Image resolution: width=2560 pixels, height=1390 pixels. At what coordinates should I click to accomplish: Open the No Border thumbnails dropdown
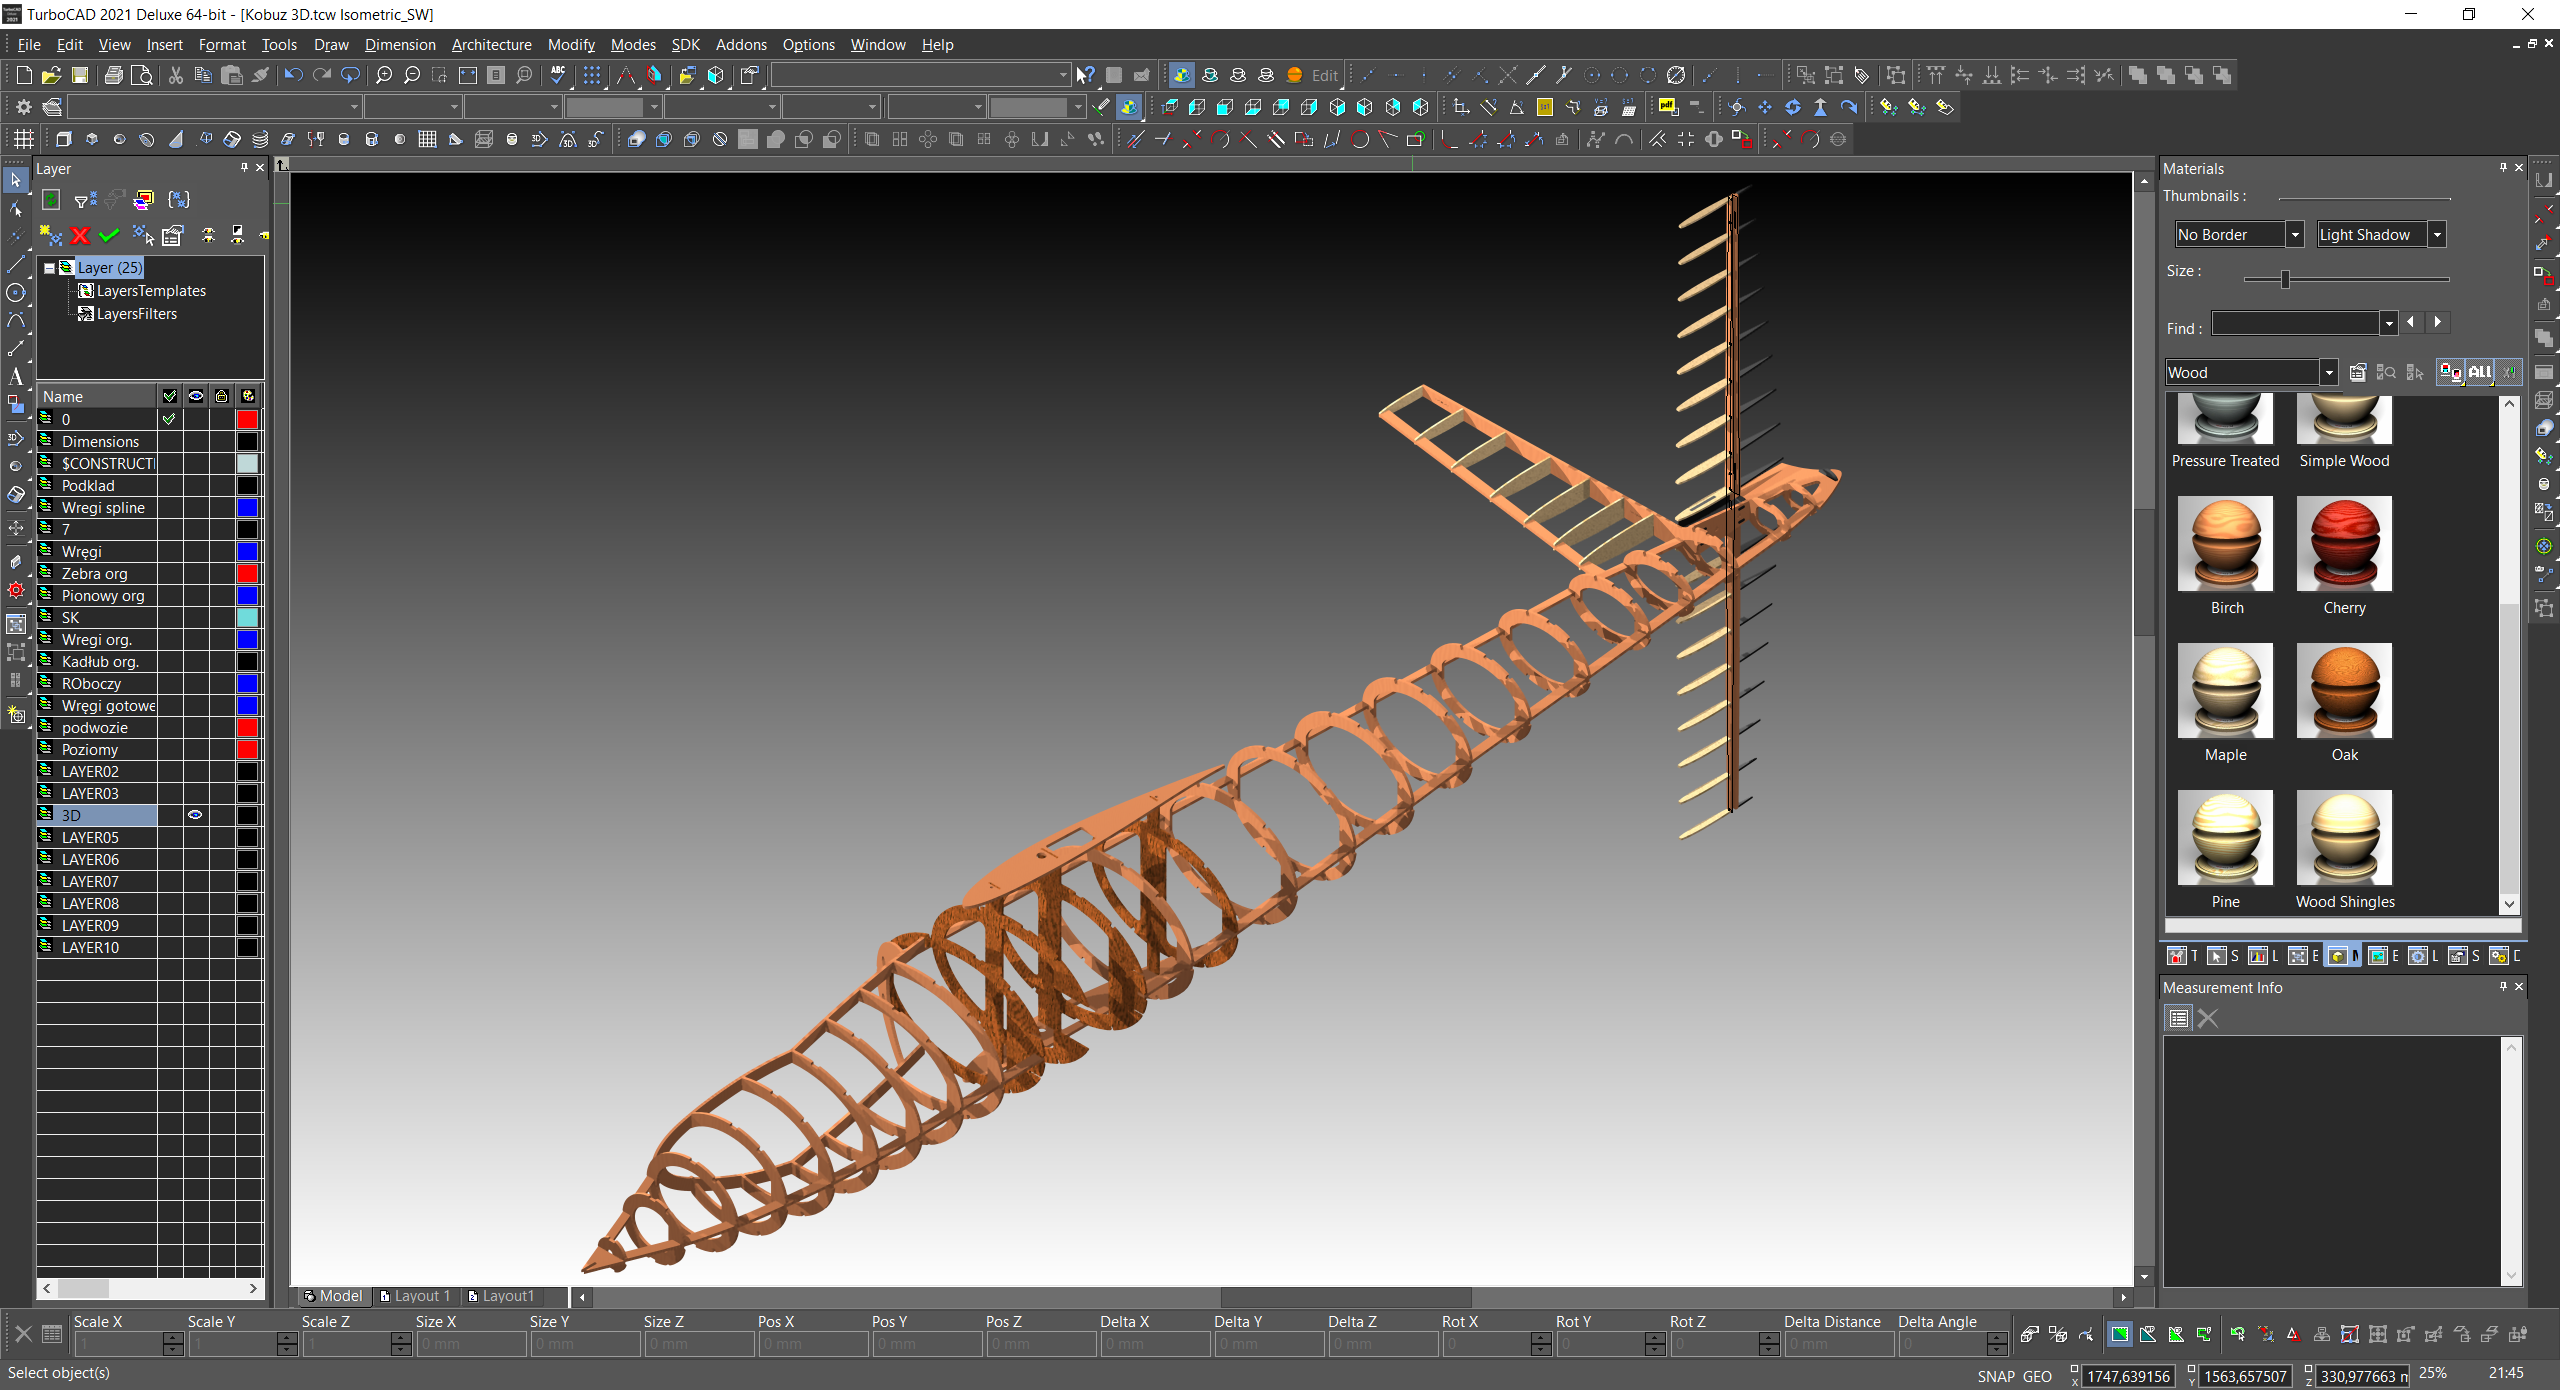[x=2295, y=235]
